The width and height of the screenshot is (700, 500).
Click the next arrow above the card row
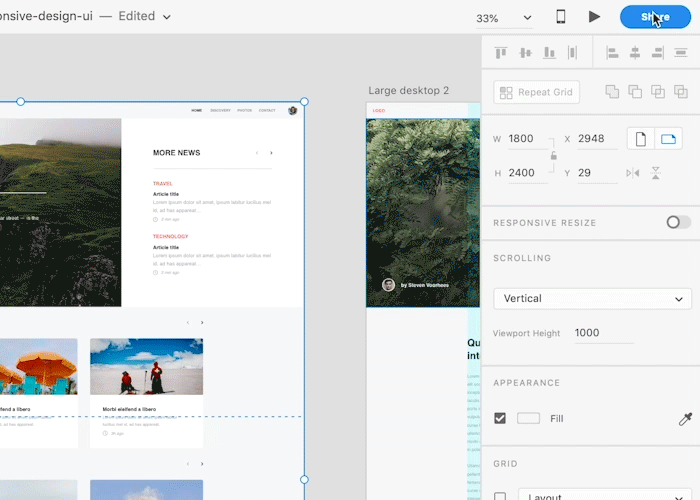pyautogui.click(x=202, y=322)
